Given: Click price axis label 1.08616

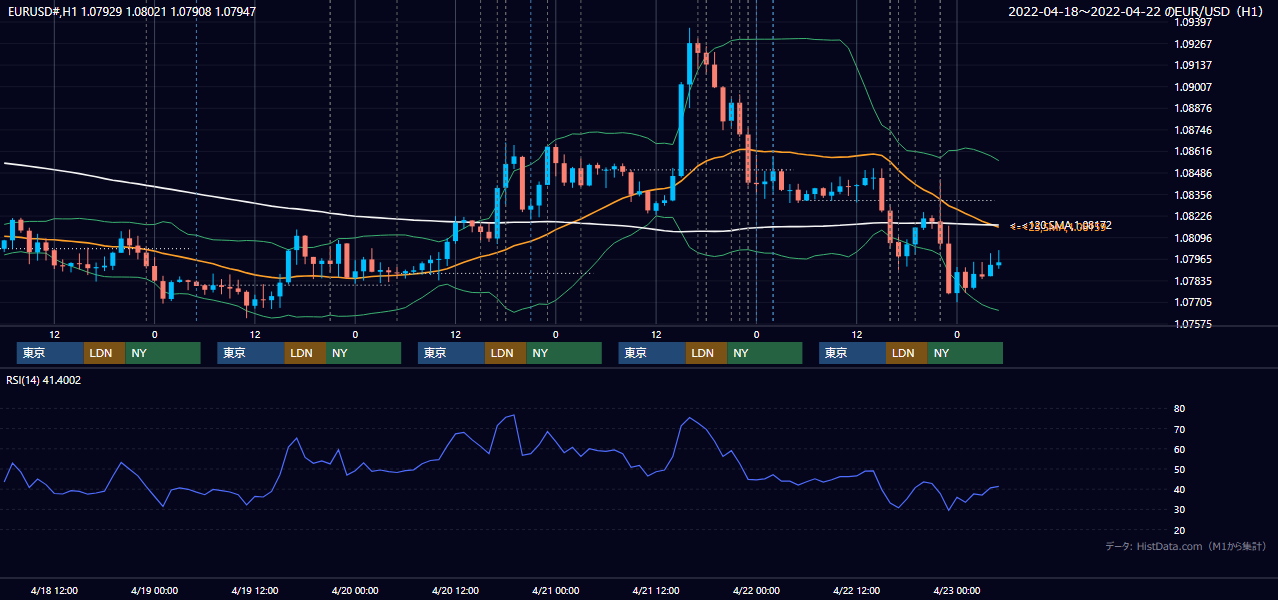Looking at the screenshot, I should pyautogui.click(x=1193, y=151).
